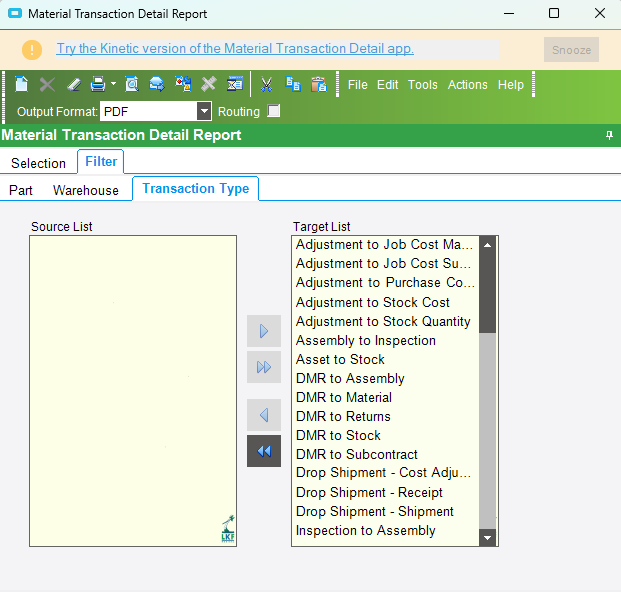Click the Target List scroll up arrow
This screenshot has width=621, height=592.
(x=488, y=245)
